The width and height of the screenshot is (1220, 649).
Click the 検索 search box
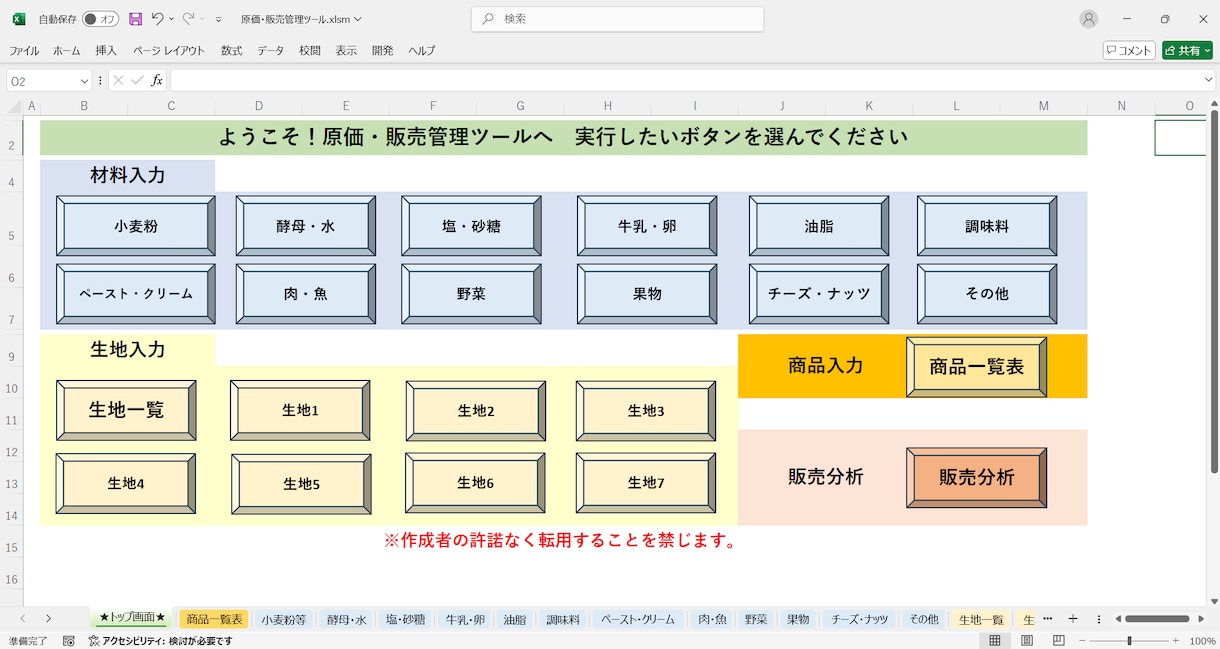pos(618,19)
